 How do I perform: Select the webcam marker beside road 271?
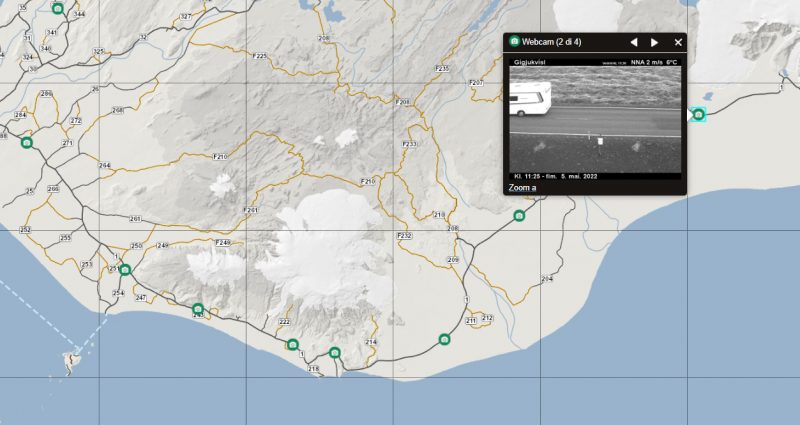[x=27, y=143]
